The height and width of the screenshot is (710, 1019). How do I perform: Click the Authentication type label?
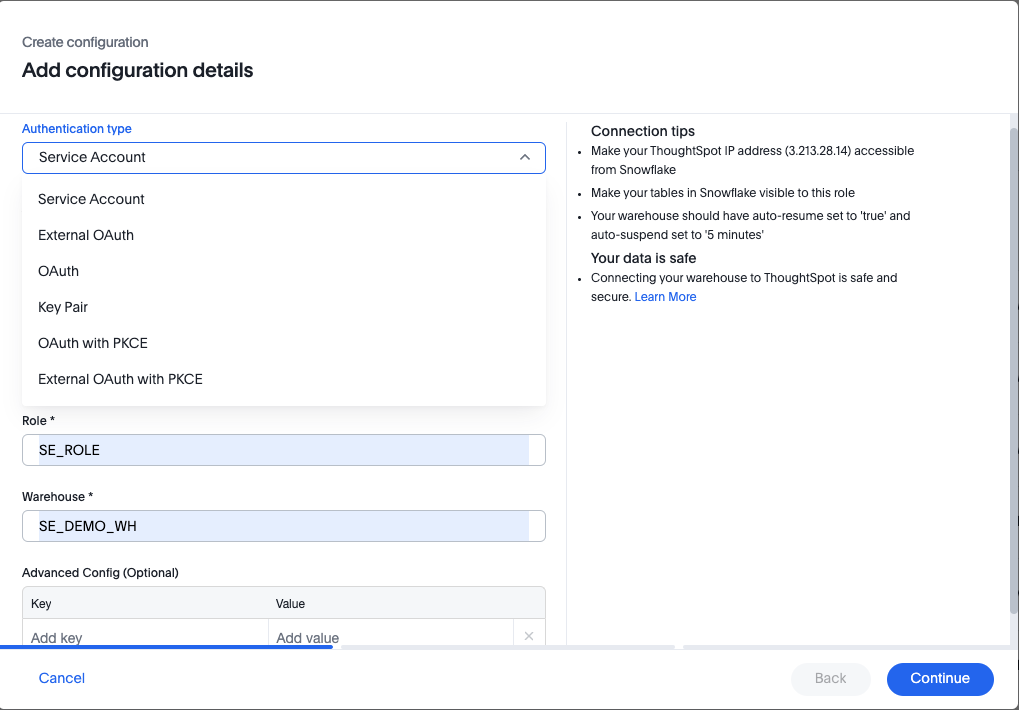77,129
